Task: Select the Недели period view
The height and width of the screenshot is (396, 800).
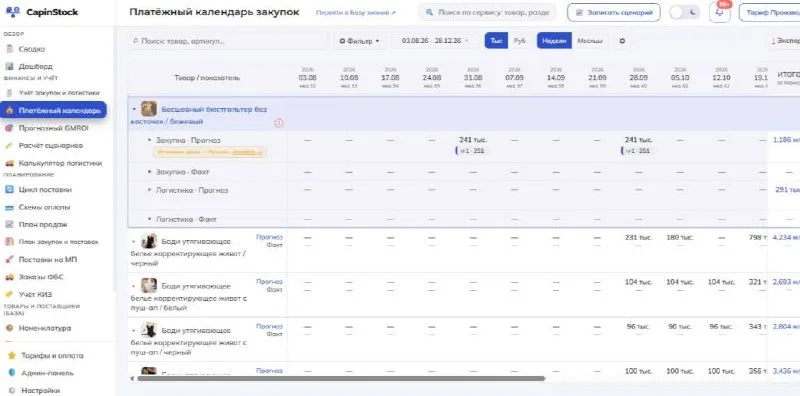Action: click(554, 41)
